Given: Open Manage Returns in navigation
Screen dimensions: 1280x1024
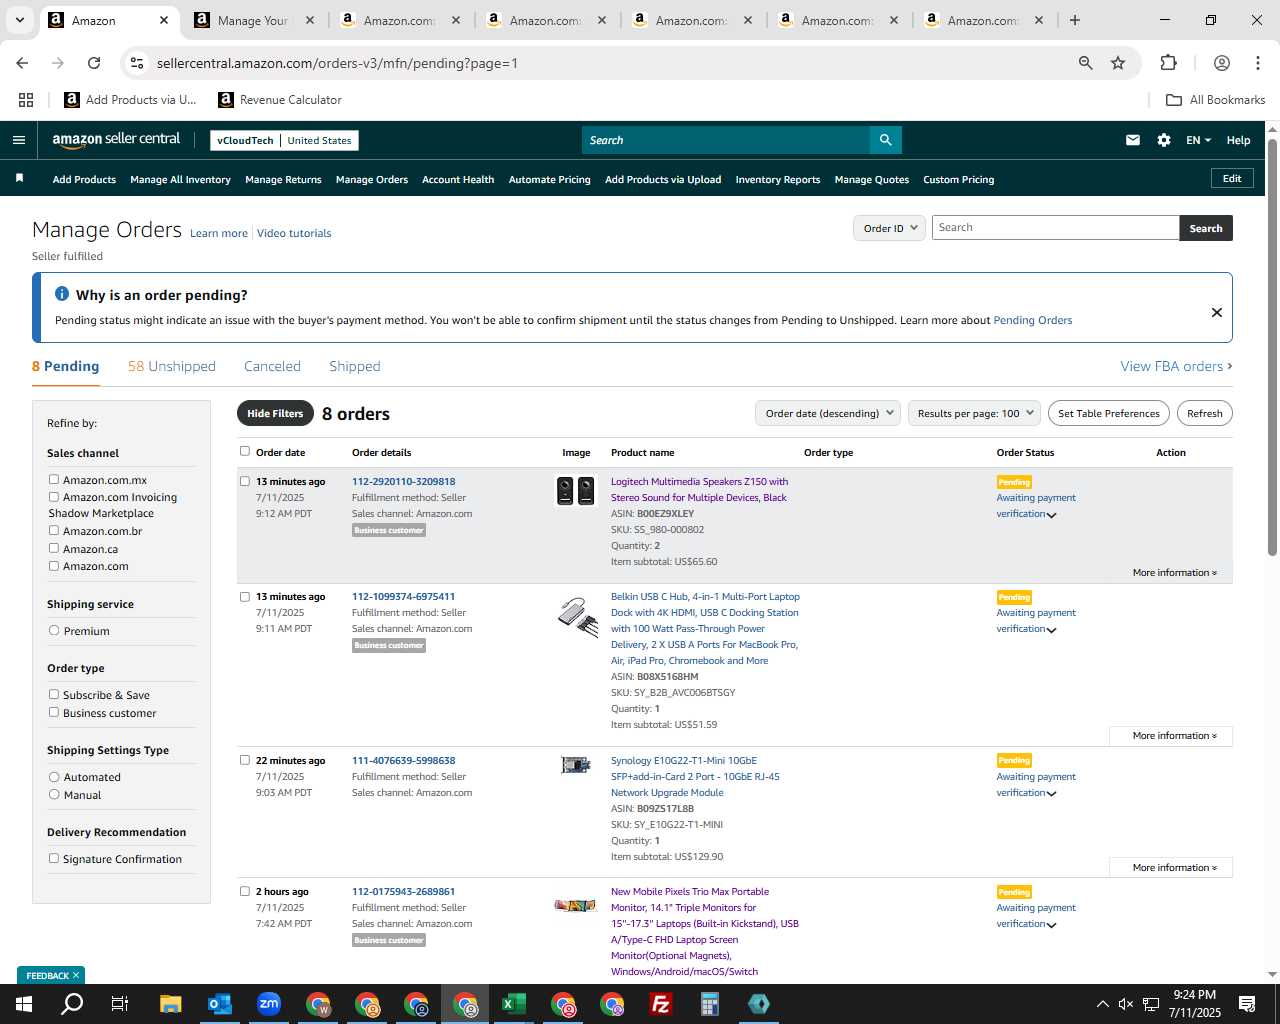Looking at the screenshot, I should [x=283, y=180].
